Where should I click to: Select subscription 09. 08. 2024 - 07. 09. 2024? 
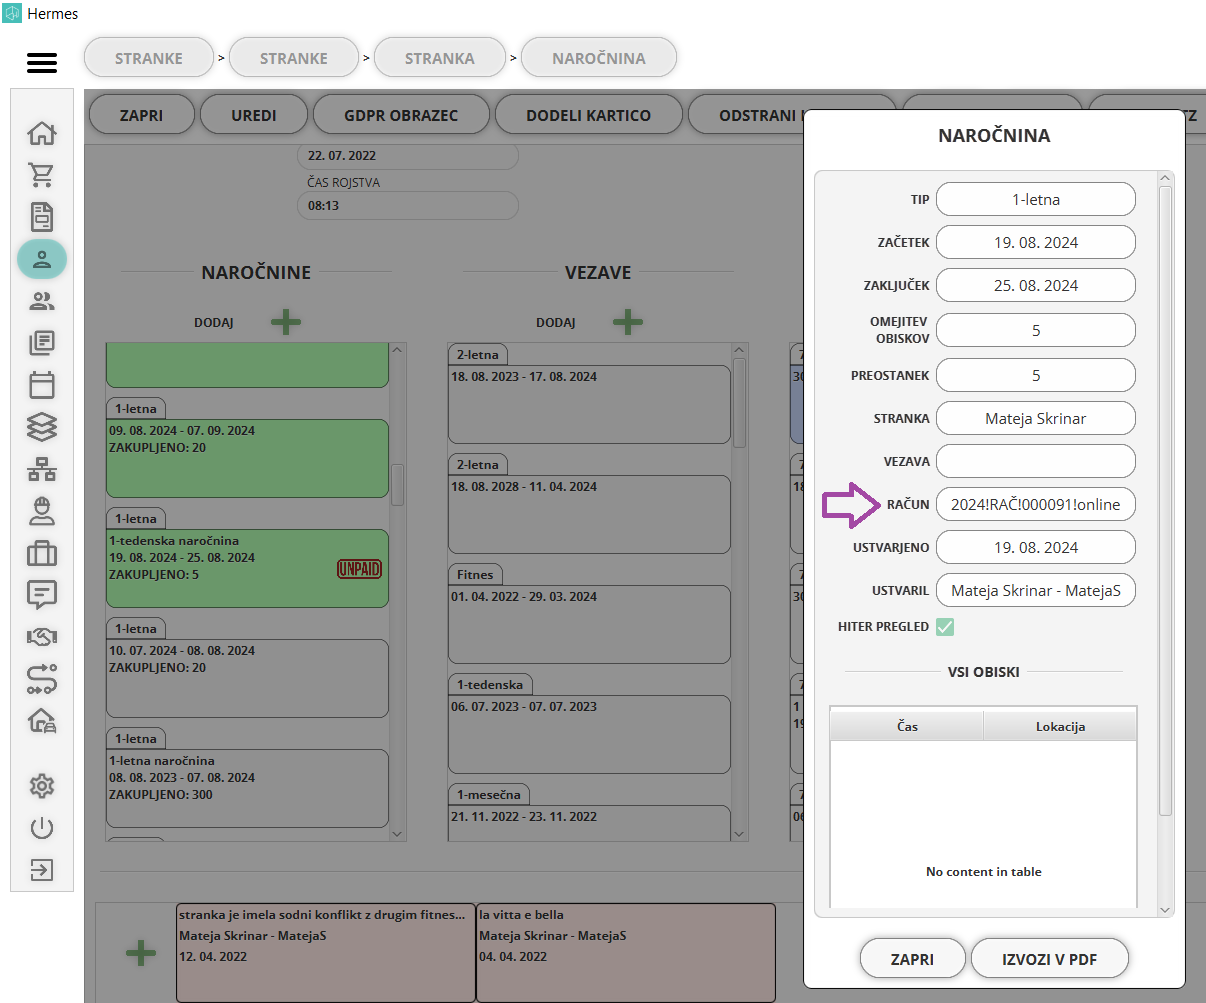pos(247,458)
